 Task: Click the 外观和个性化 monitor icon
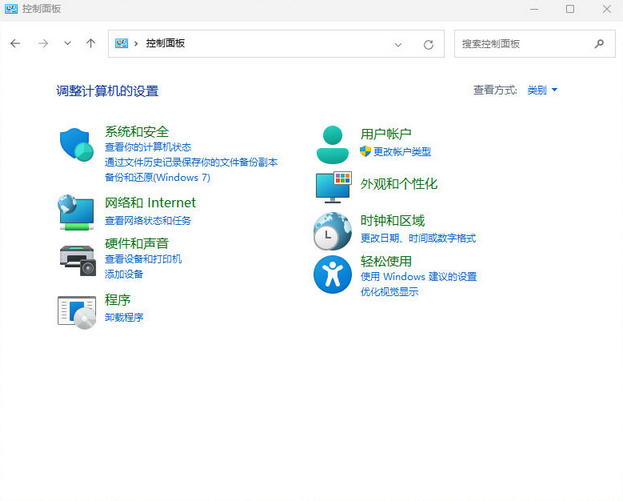(333, 186)
